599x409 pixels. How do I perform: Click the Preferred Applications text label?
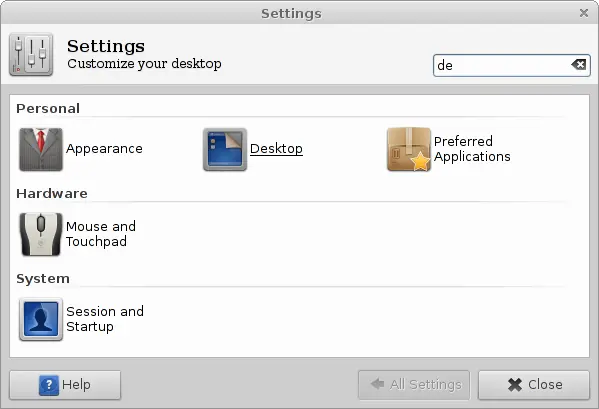(472, 149)
